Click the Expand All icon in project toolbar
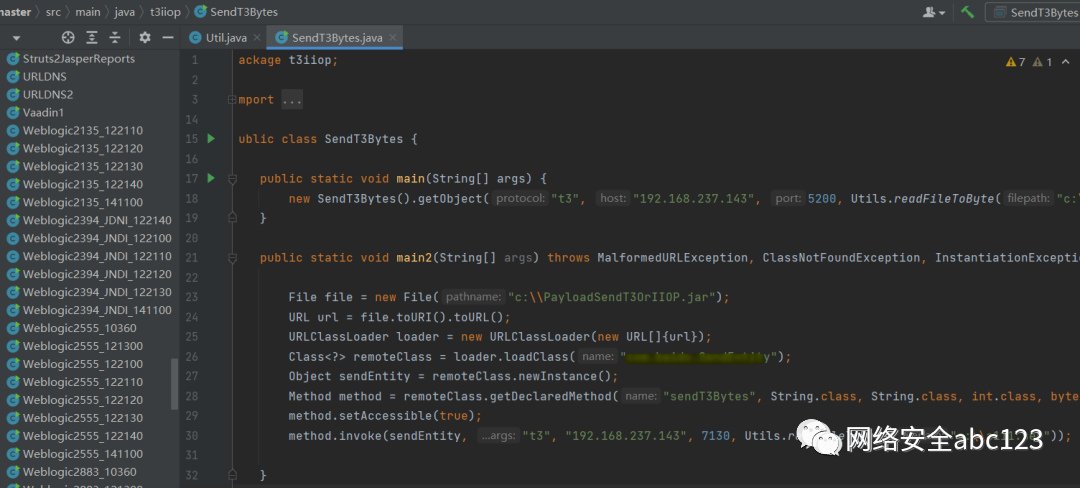 tap(92, 37)
